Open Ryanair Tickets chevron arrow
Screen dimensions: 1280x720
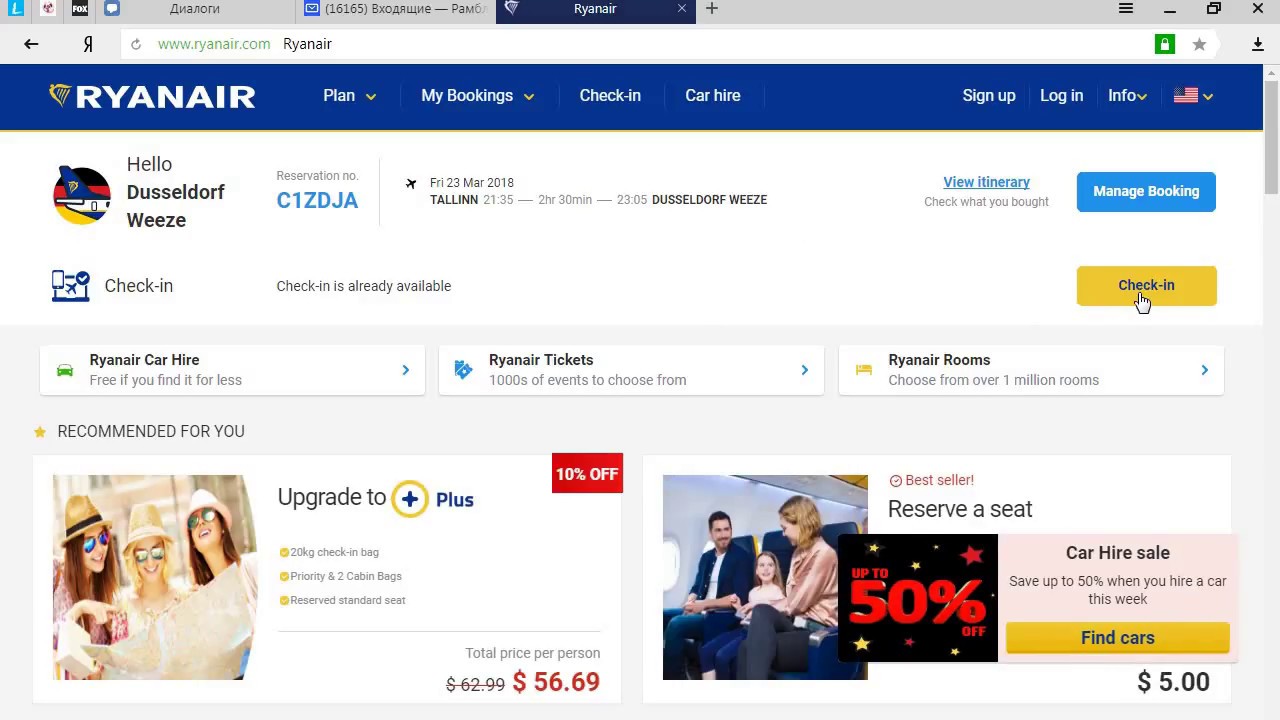click(x=804, y=370)
